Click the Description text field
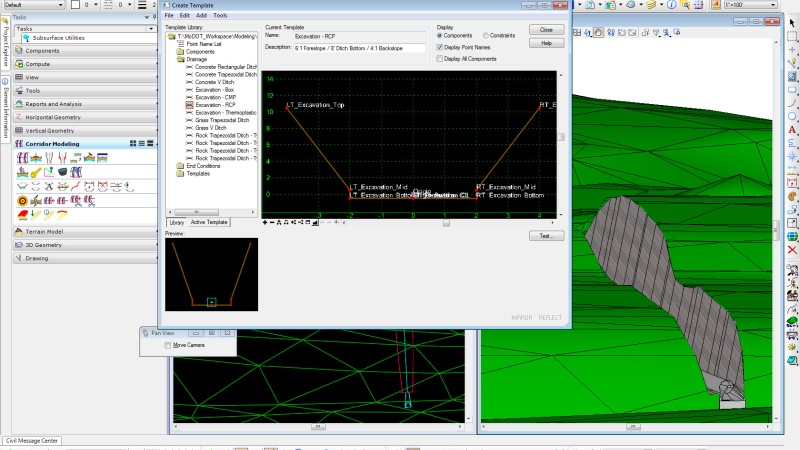800x450 pixels. pyautogui.click(x=360, y=48)
